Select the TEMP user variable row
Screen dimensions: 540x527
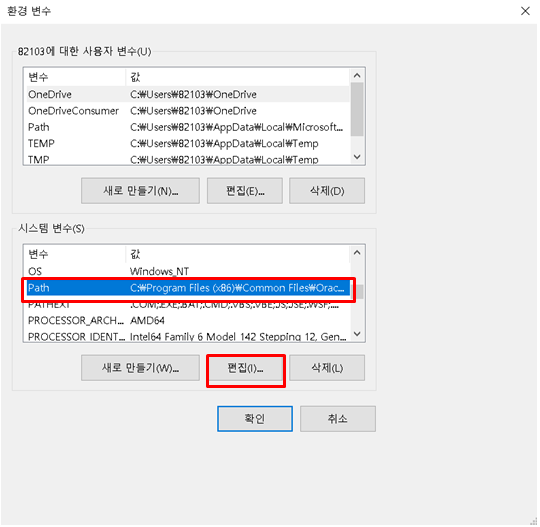(188, 143)
